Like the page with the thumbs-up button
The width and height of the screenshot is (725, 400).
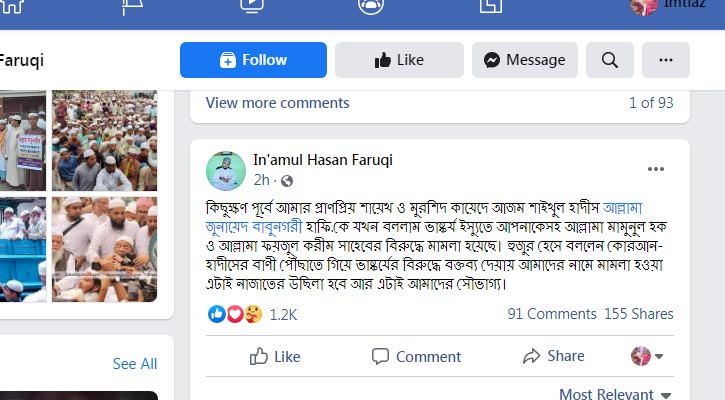coord(398,60)
